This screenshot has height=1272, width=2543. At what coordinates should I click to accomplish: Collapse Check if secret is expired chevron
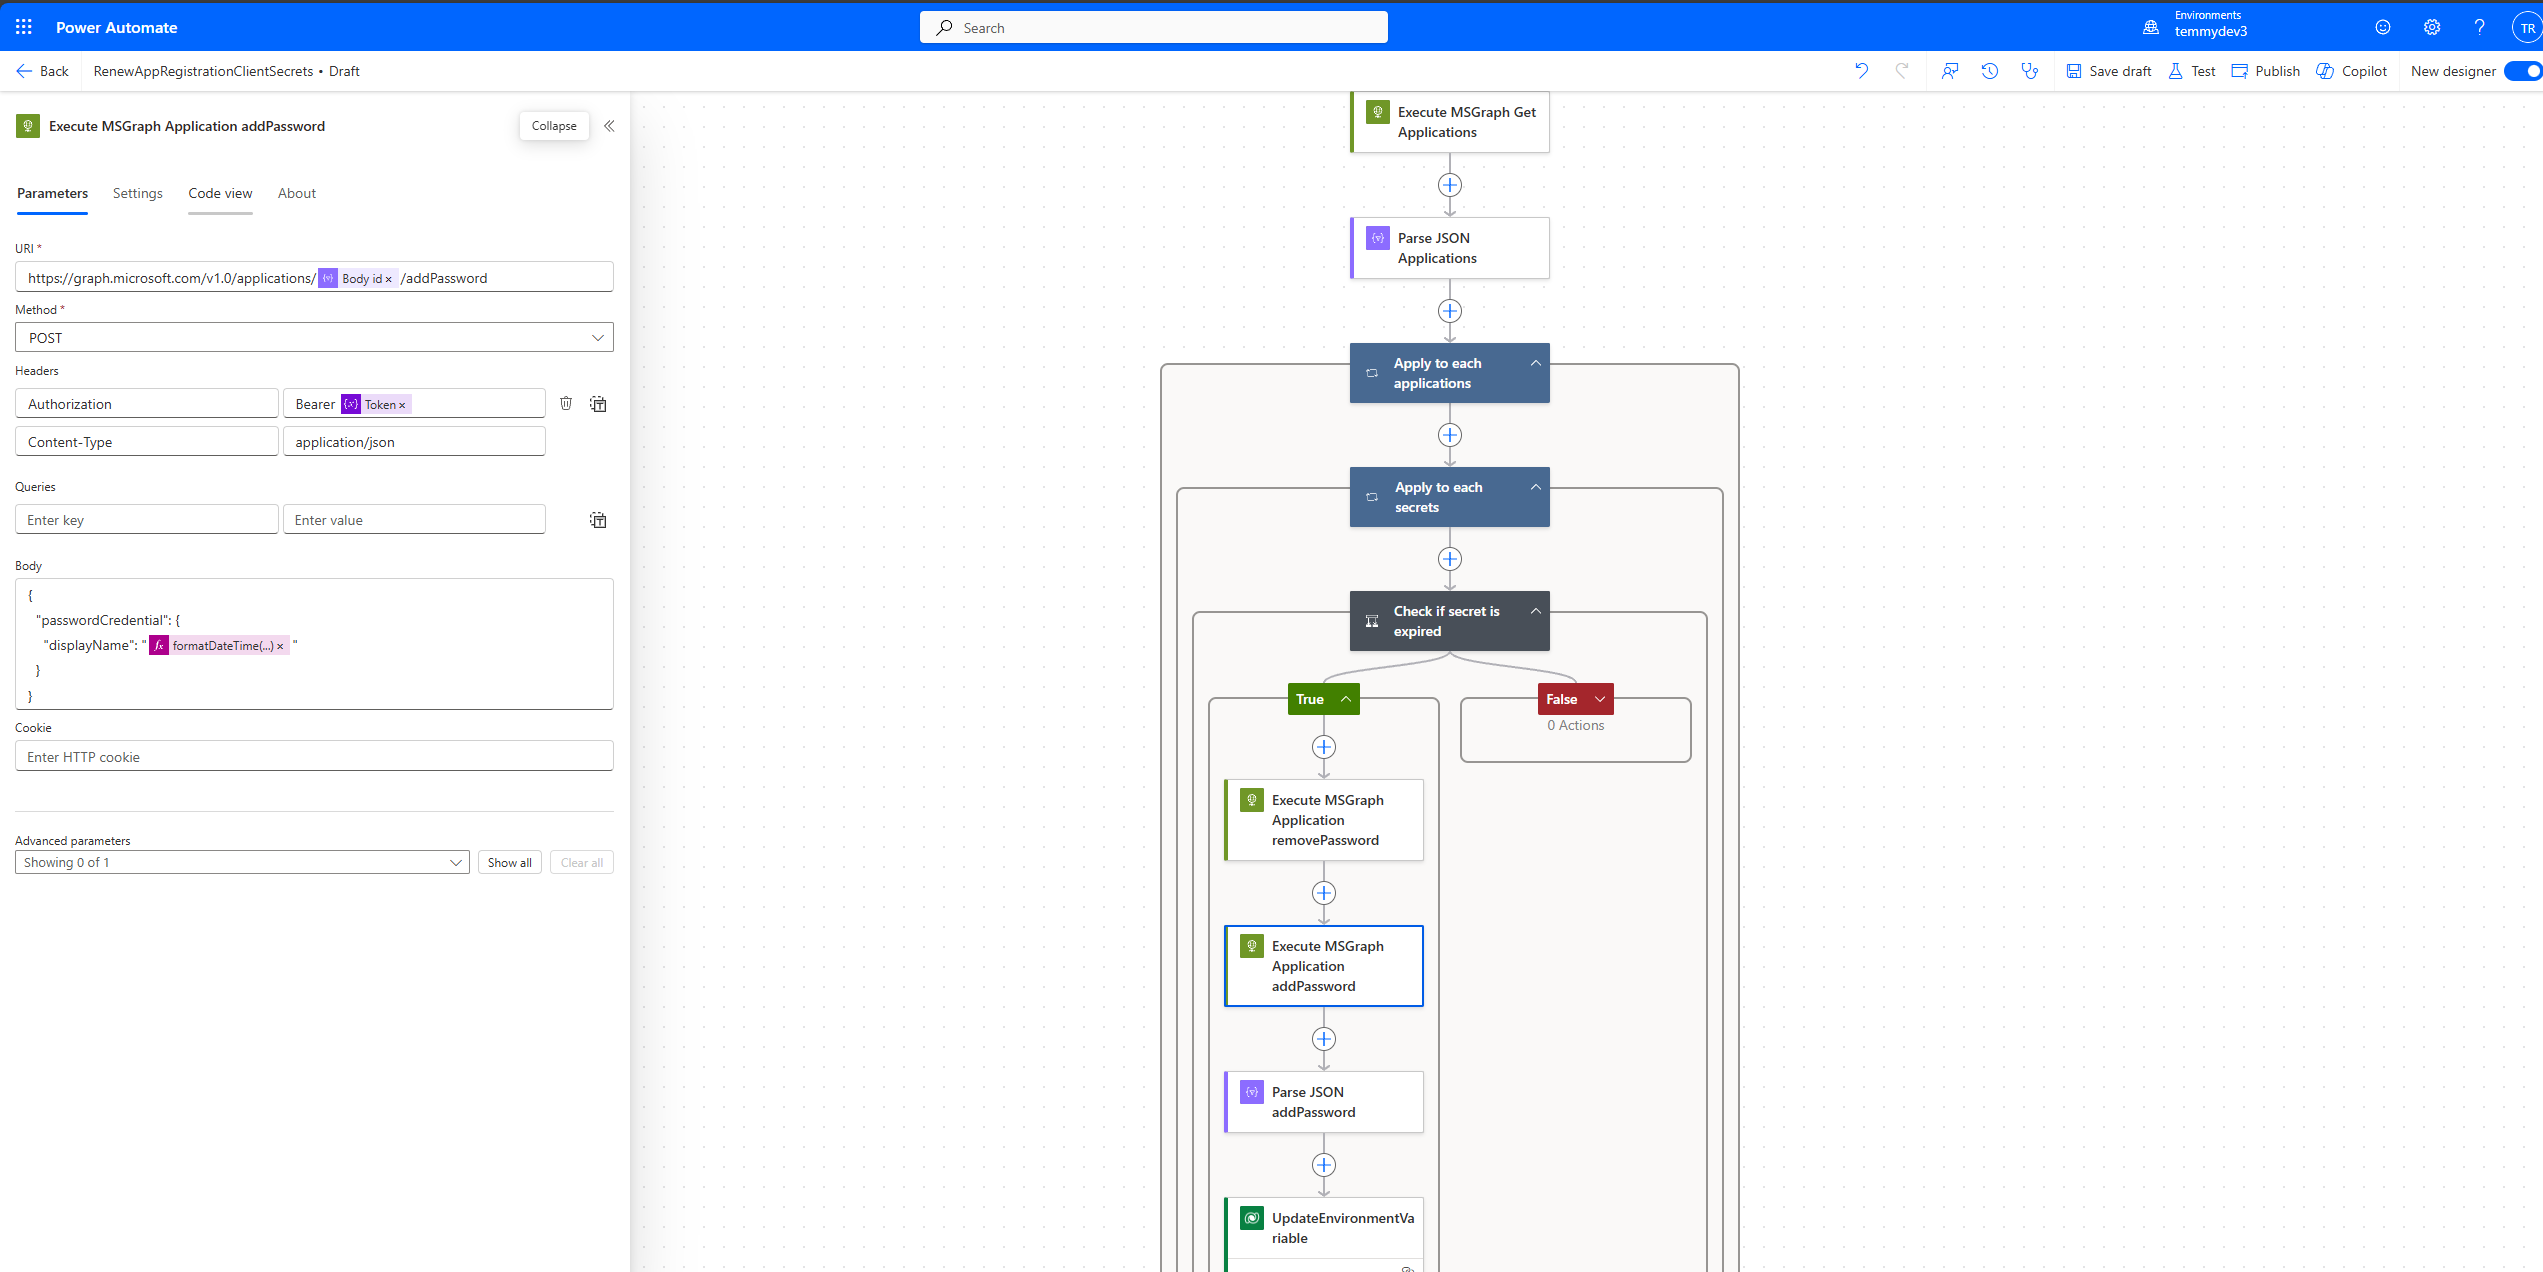1535,611
